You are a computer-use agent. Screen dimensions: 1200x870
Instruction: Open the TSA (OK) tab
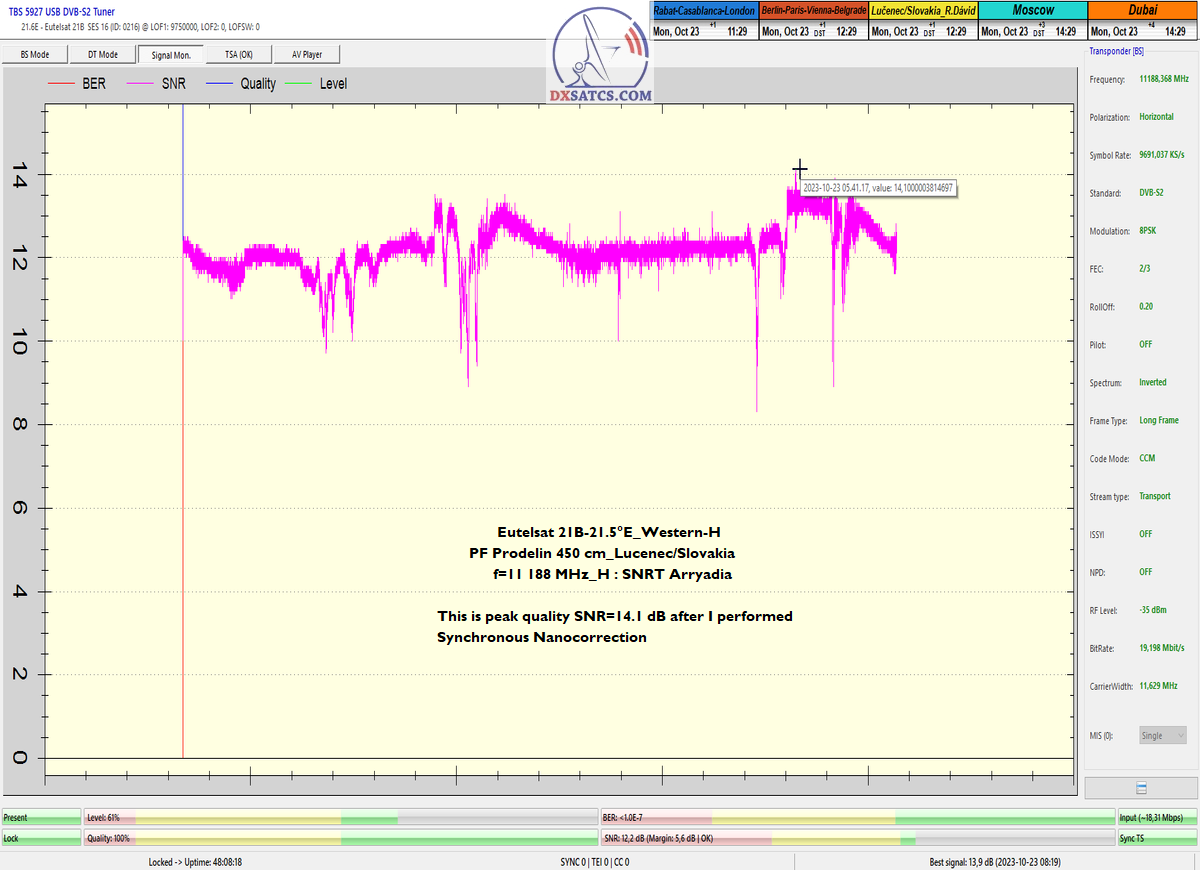239,54
